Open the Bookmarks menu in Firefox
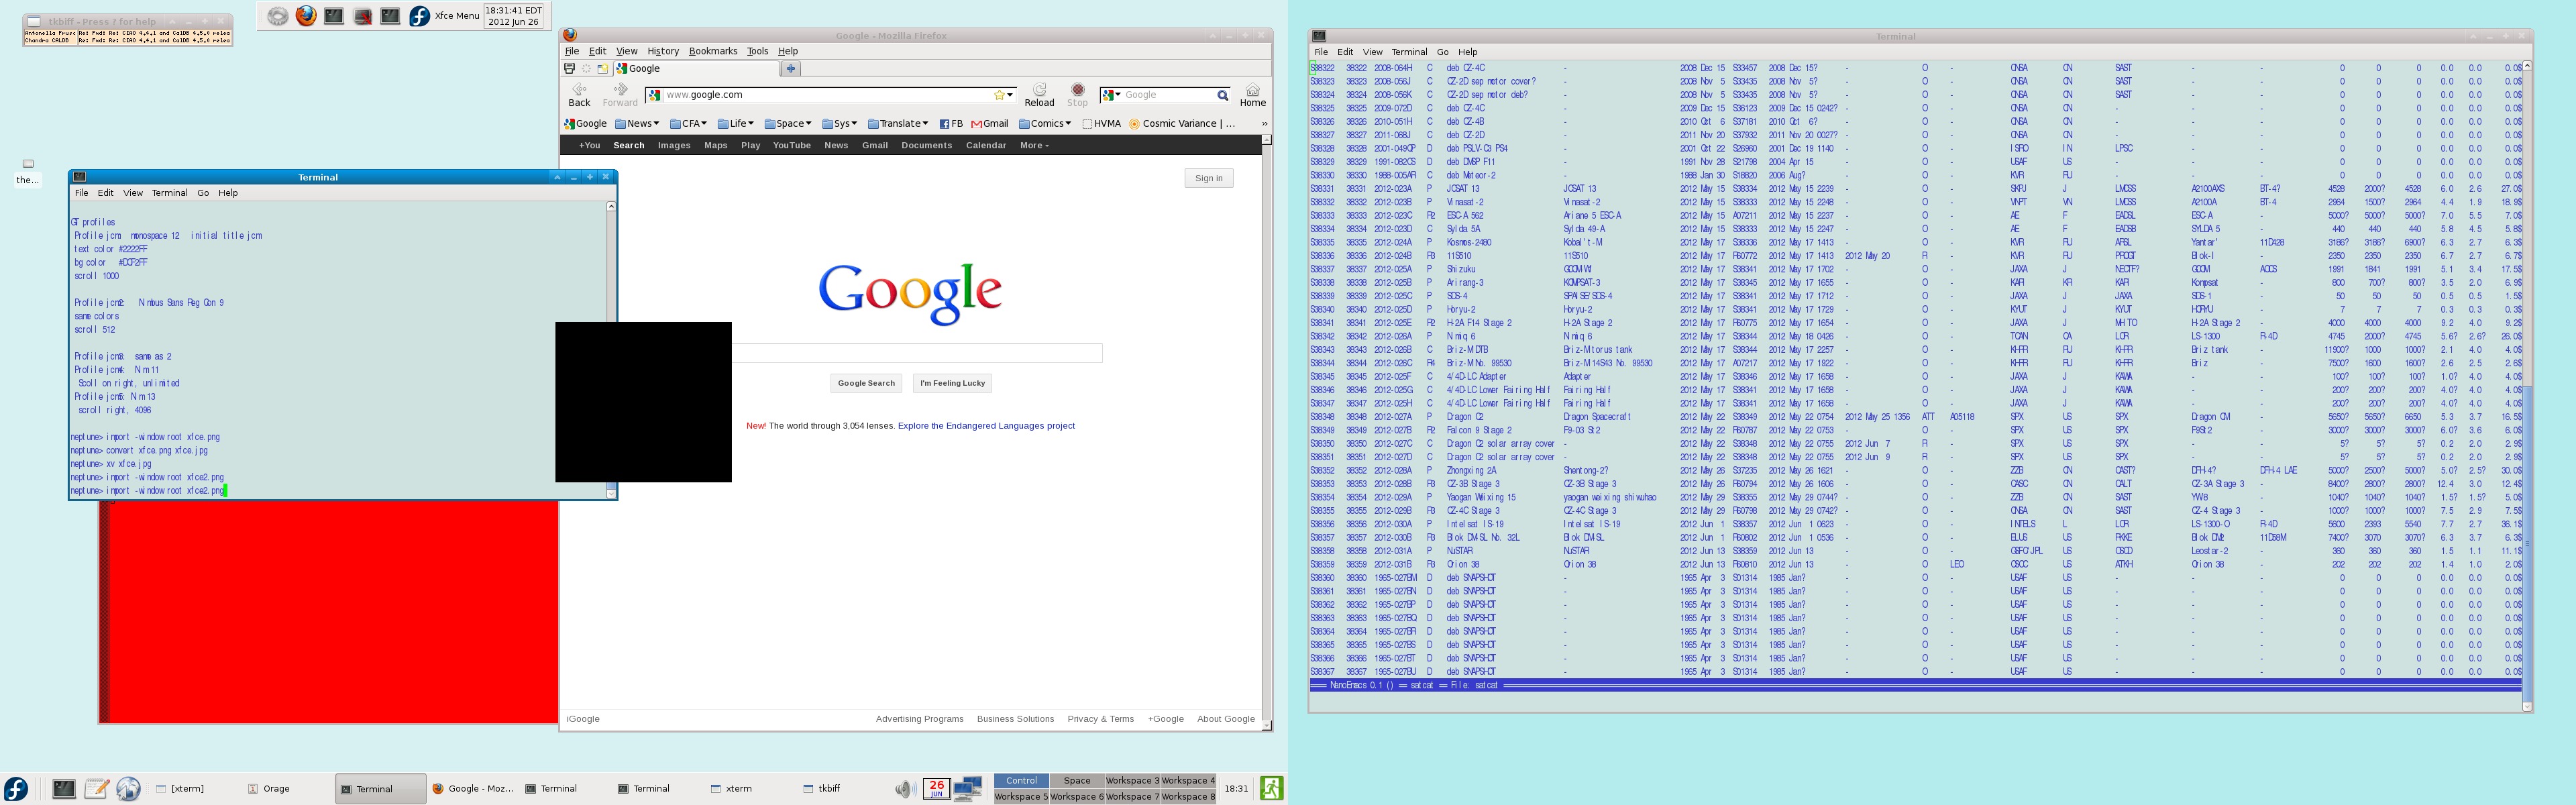 pyautogui.click(x=712, y=51)
